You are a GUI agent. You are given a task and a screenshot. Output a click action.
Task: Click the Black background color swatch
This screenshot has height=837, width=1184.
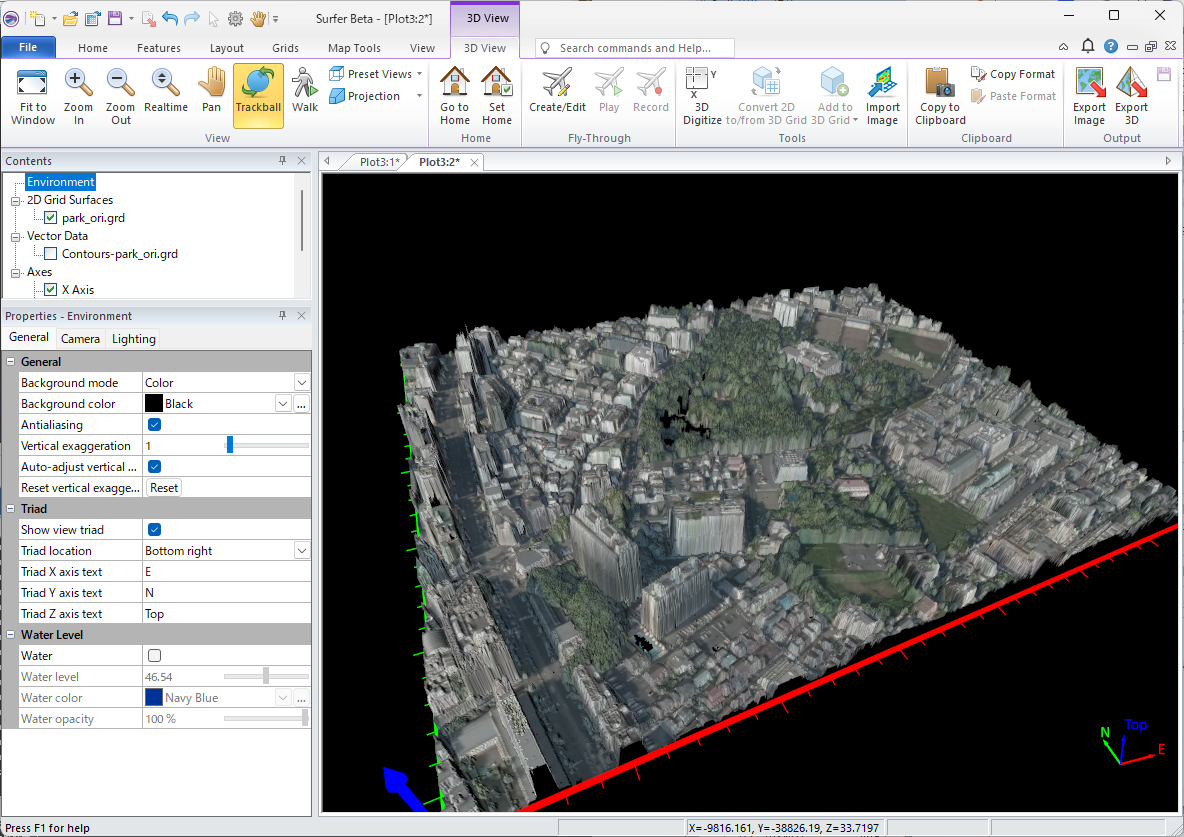[x=154, y=404]
